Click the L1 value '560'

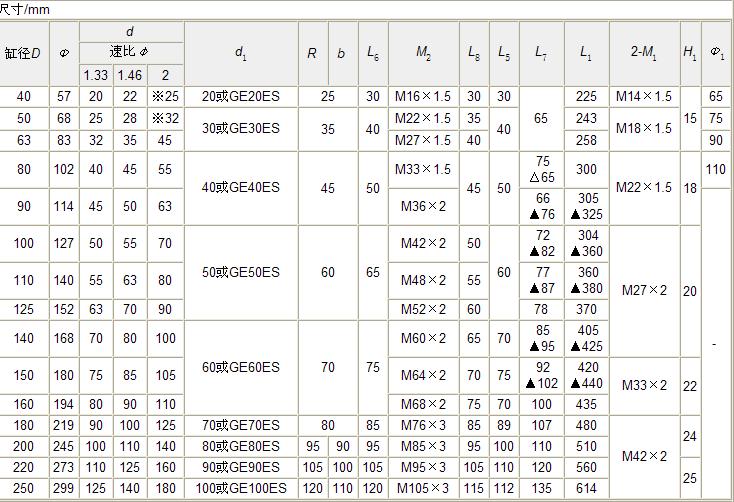click(x=587, y=468)
